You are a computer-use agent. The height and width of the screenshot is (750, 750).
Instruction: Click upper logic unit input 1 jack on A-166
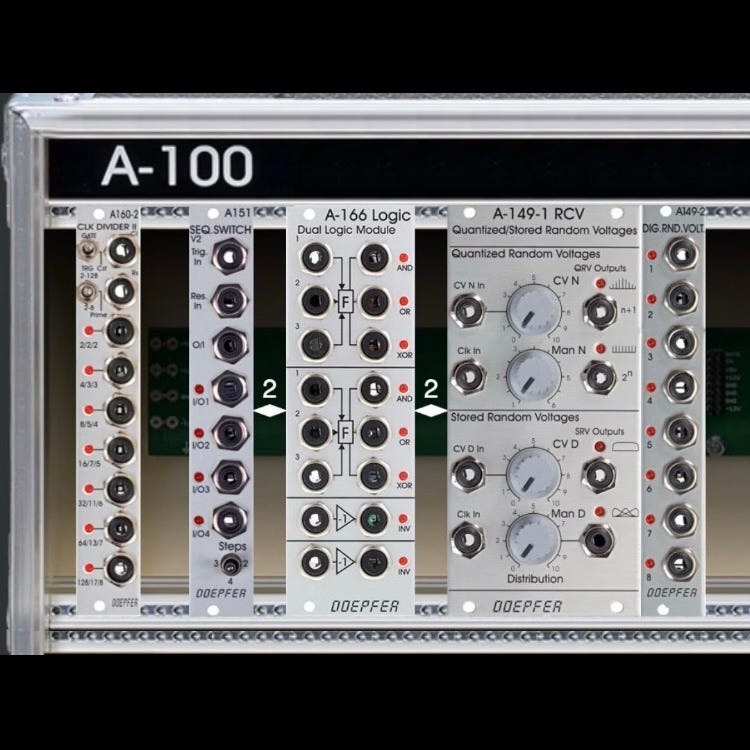click(316, 258)
